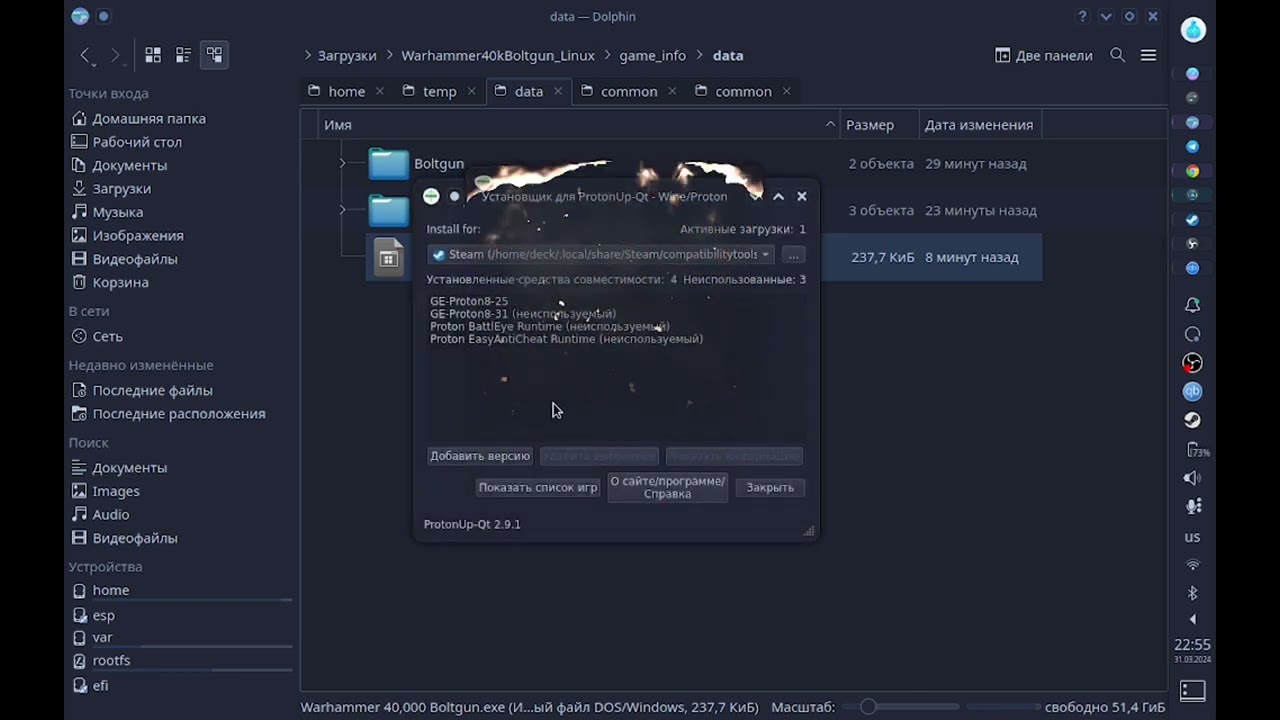Click the chevron before Загрузки breadcrumb
1280x720 pixels.
click(308, 56)
